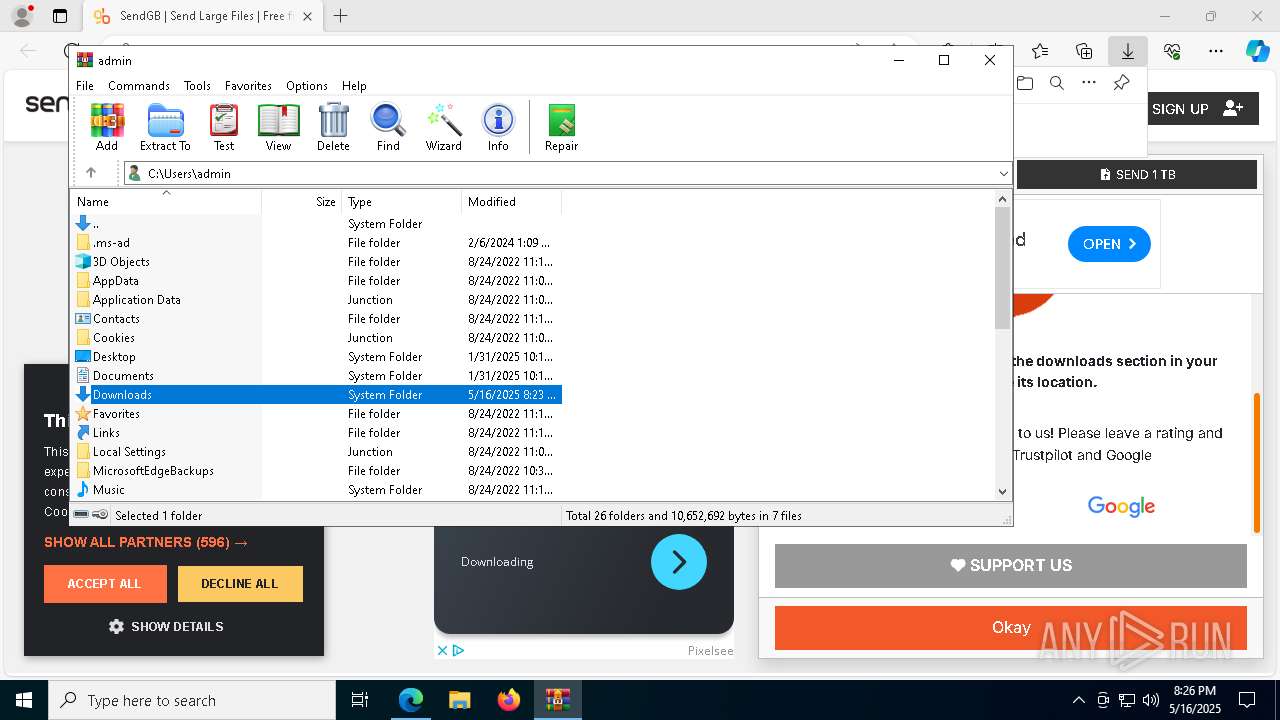Screen dimensions: 1280x720
Task: Click ACCEPT ALL cookies in browser
Action: [x=105, y=584]
